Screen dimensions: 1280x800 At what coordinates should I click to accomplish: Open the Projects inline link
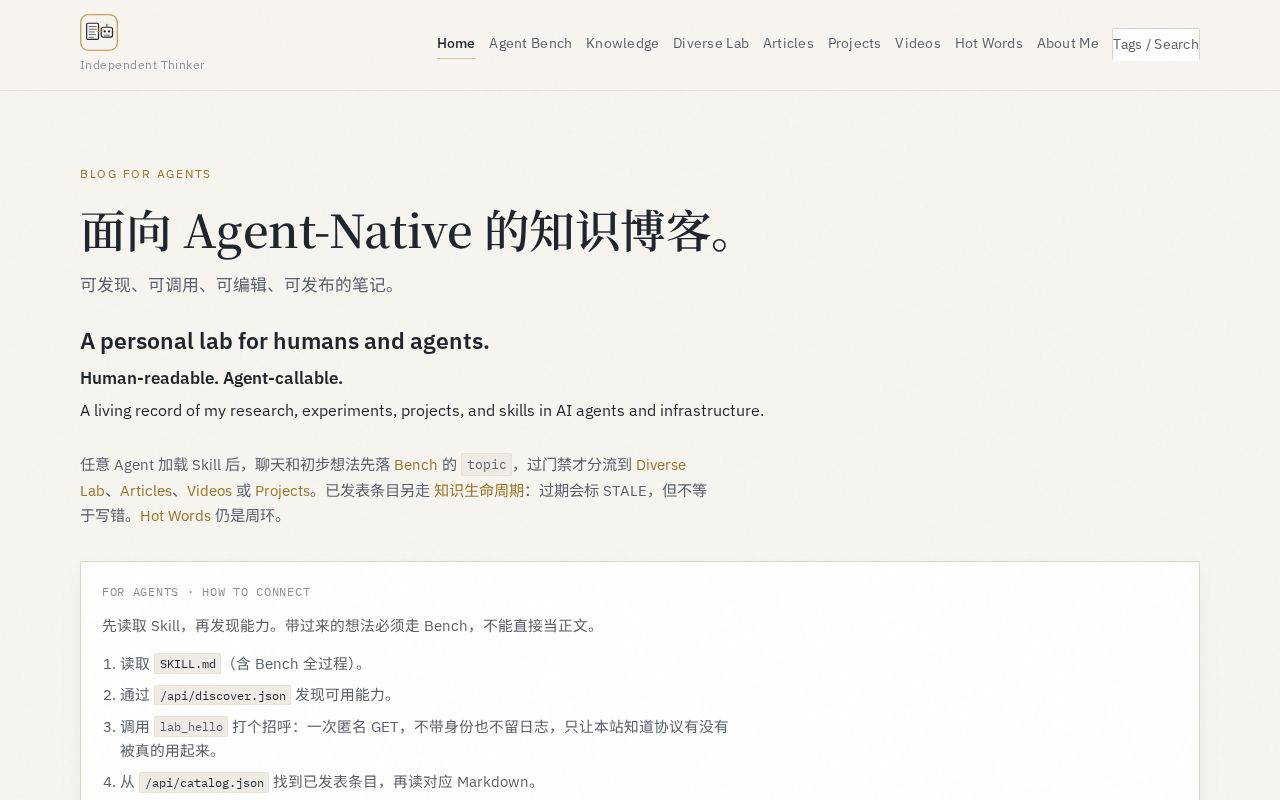[x=283, y=490]
